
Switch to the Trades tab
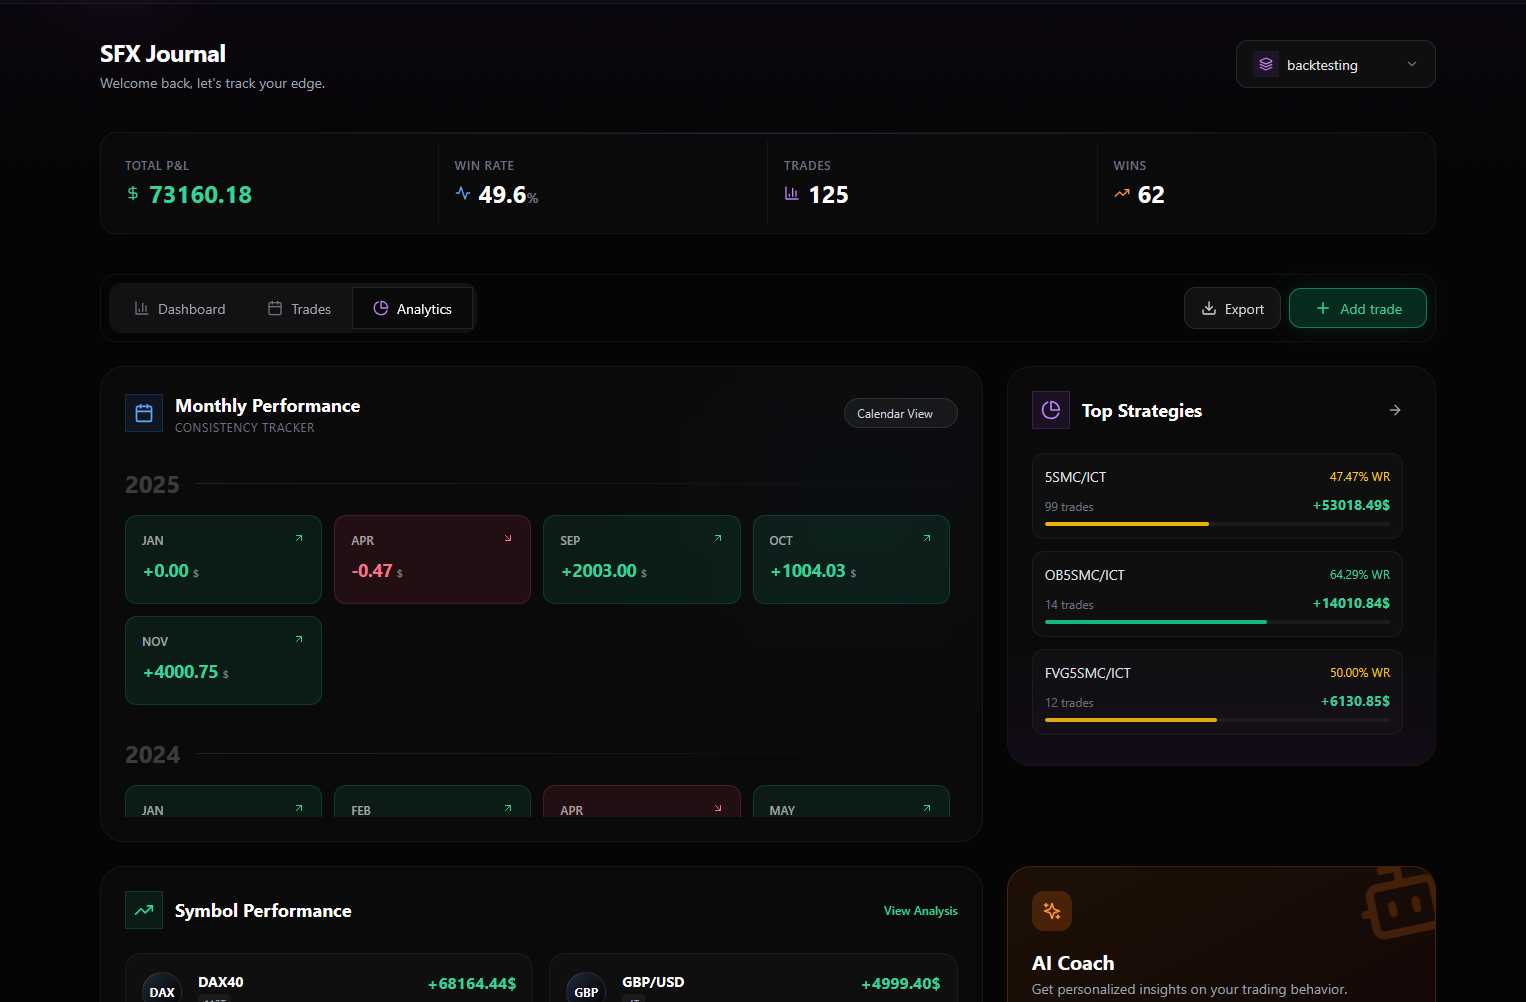click(298, 308)
